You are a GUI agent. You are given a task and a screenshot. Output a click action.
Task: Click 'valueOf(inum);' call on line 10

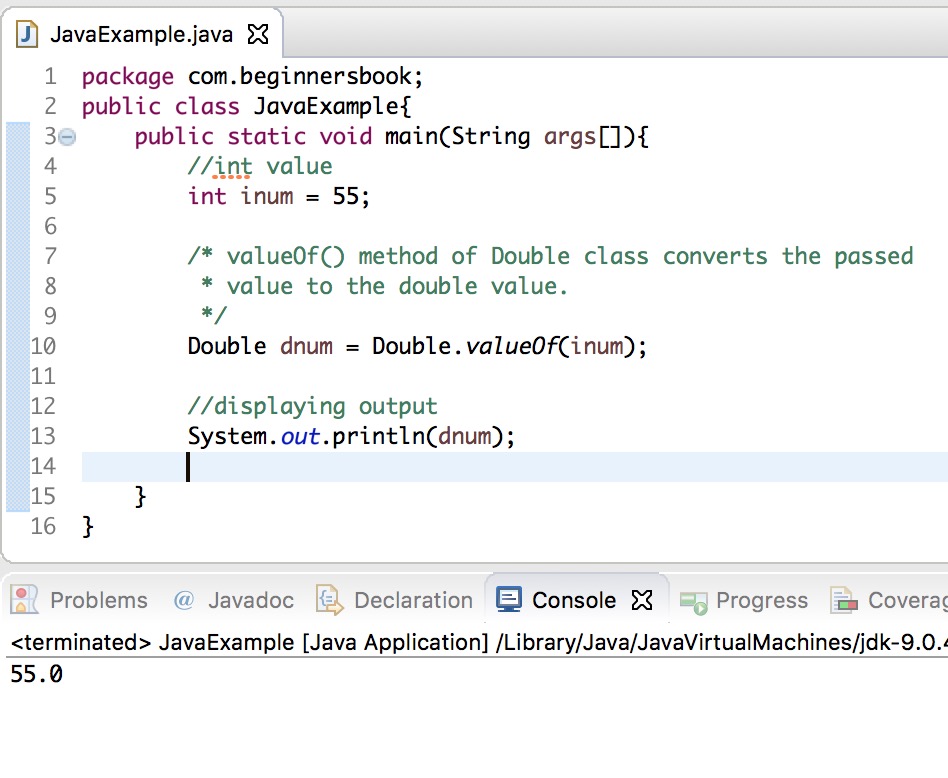click(x=556, y=346)
